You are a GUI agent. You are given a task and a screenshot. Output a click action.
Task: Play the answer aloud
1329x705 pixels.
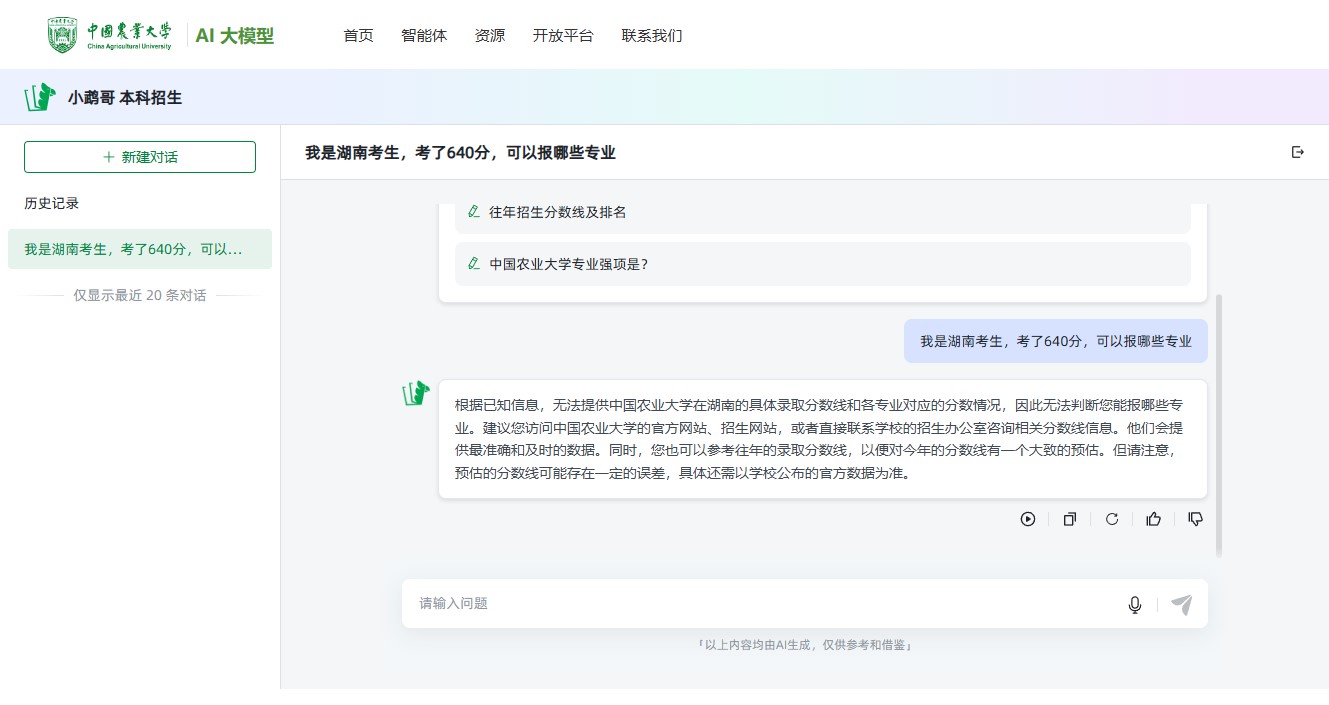point(1027,519)
